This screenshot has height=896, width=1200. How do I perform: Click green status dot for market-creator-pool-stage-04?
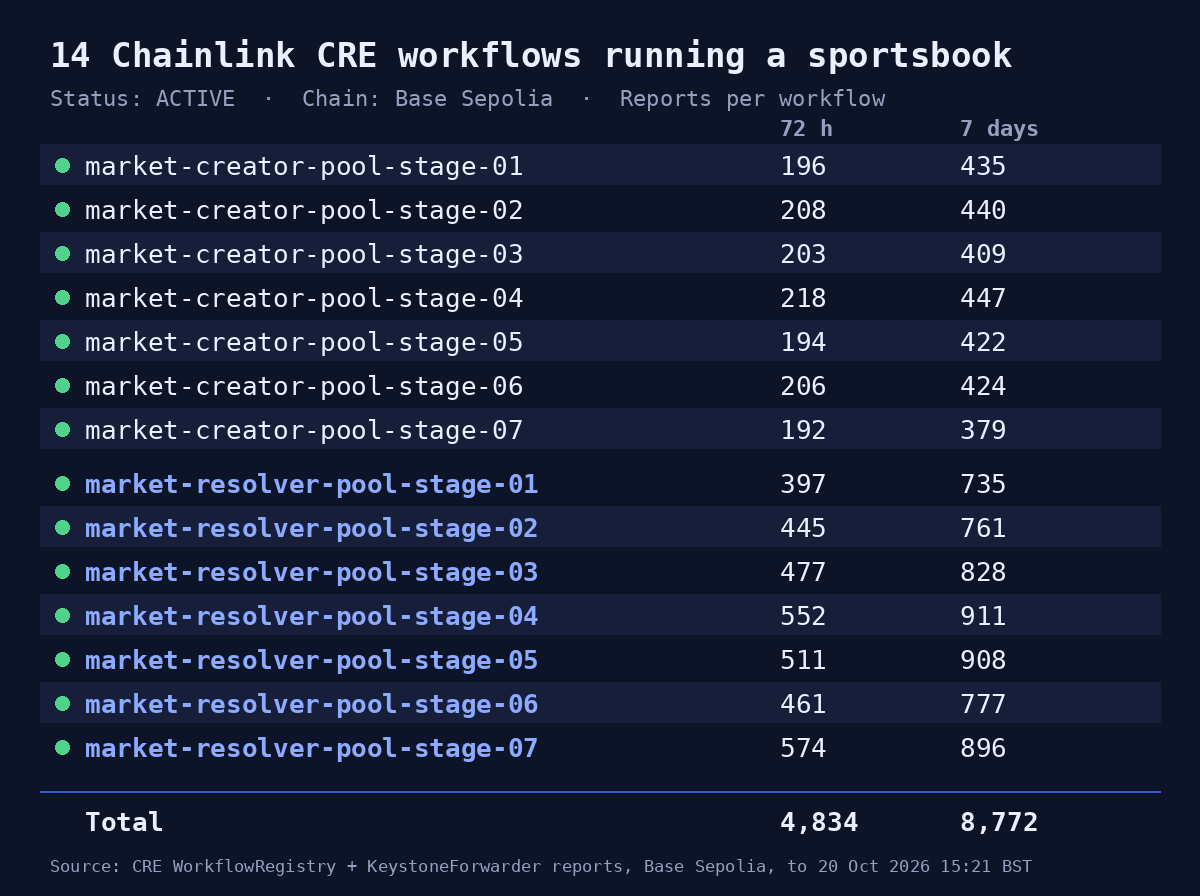(x=62, y=297)
